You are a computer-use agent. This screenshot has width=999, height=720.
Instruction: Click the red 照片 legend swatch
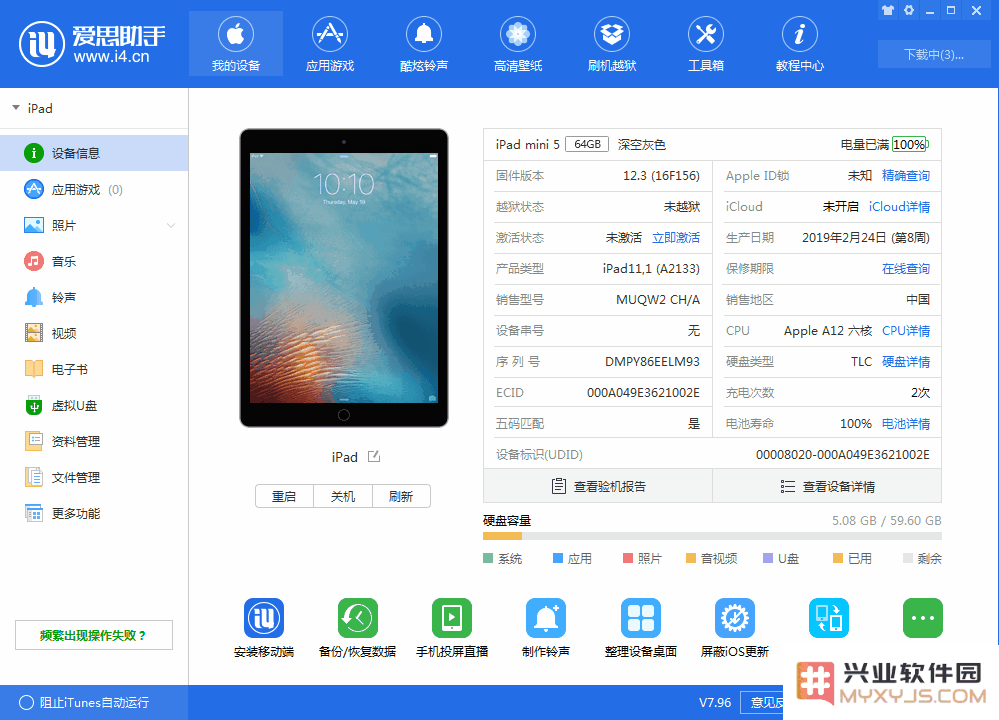coord(628,558)
